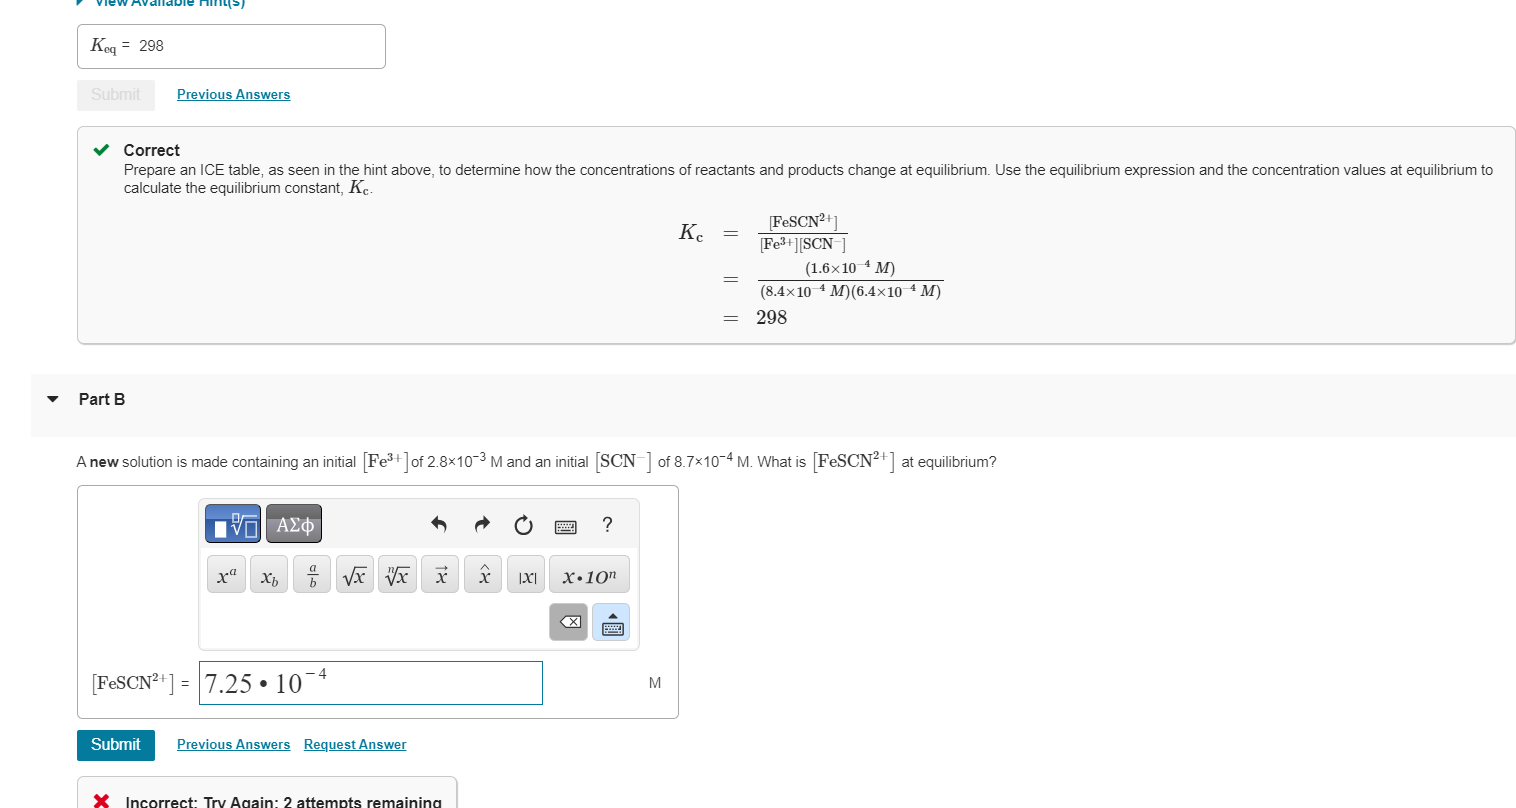The image size is (1516, 808).
Task: Collapse the Part B section chevron
Action: pyautogui.click(x=52, y=398)
